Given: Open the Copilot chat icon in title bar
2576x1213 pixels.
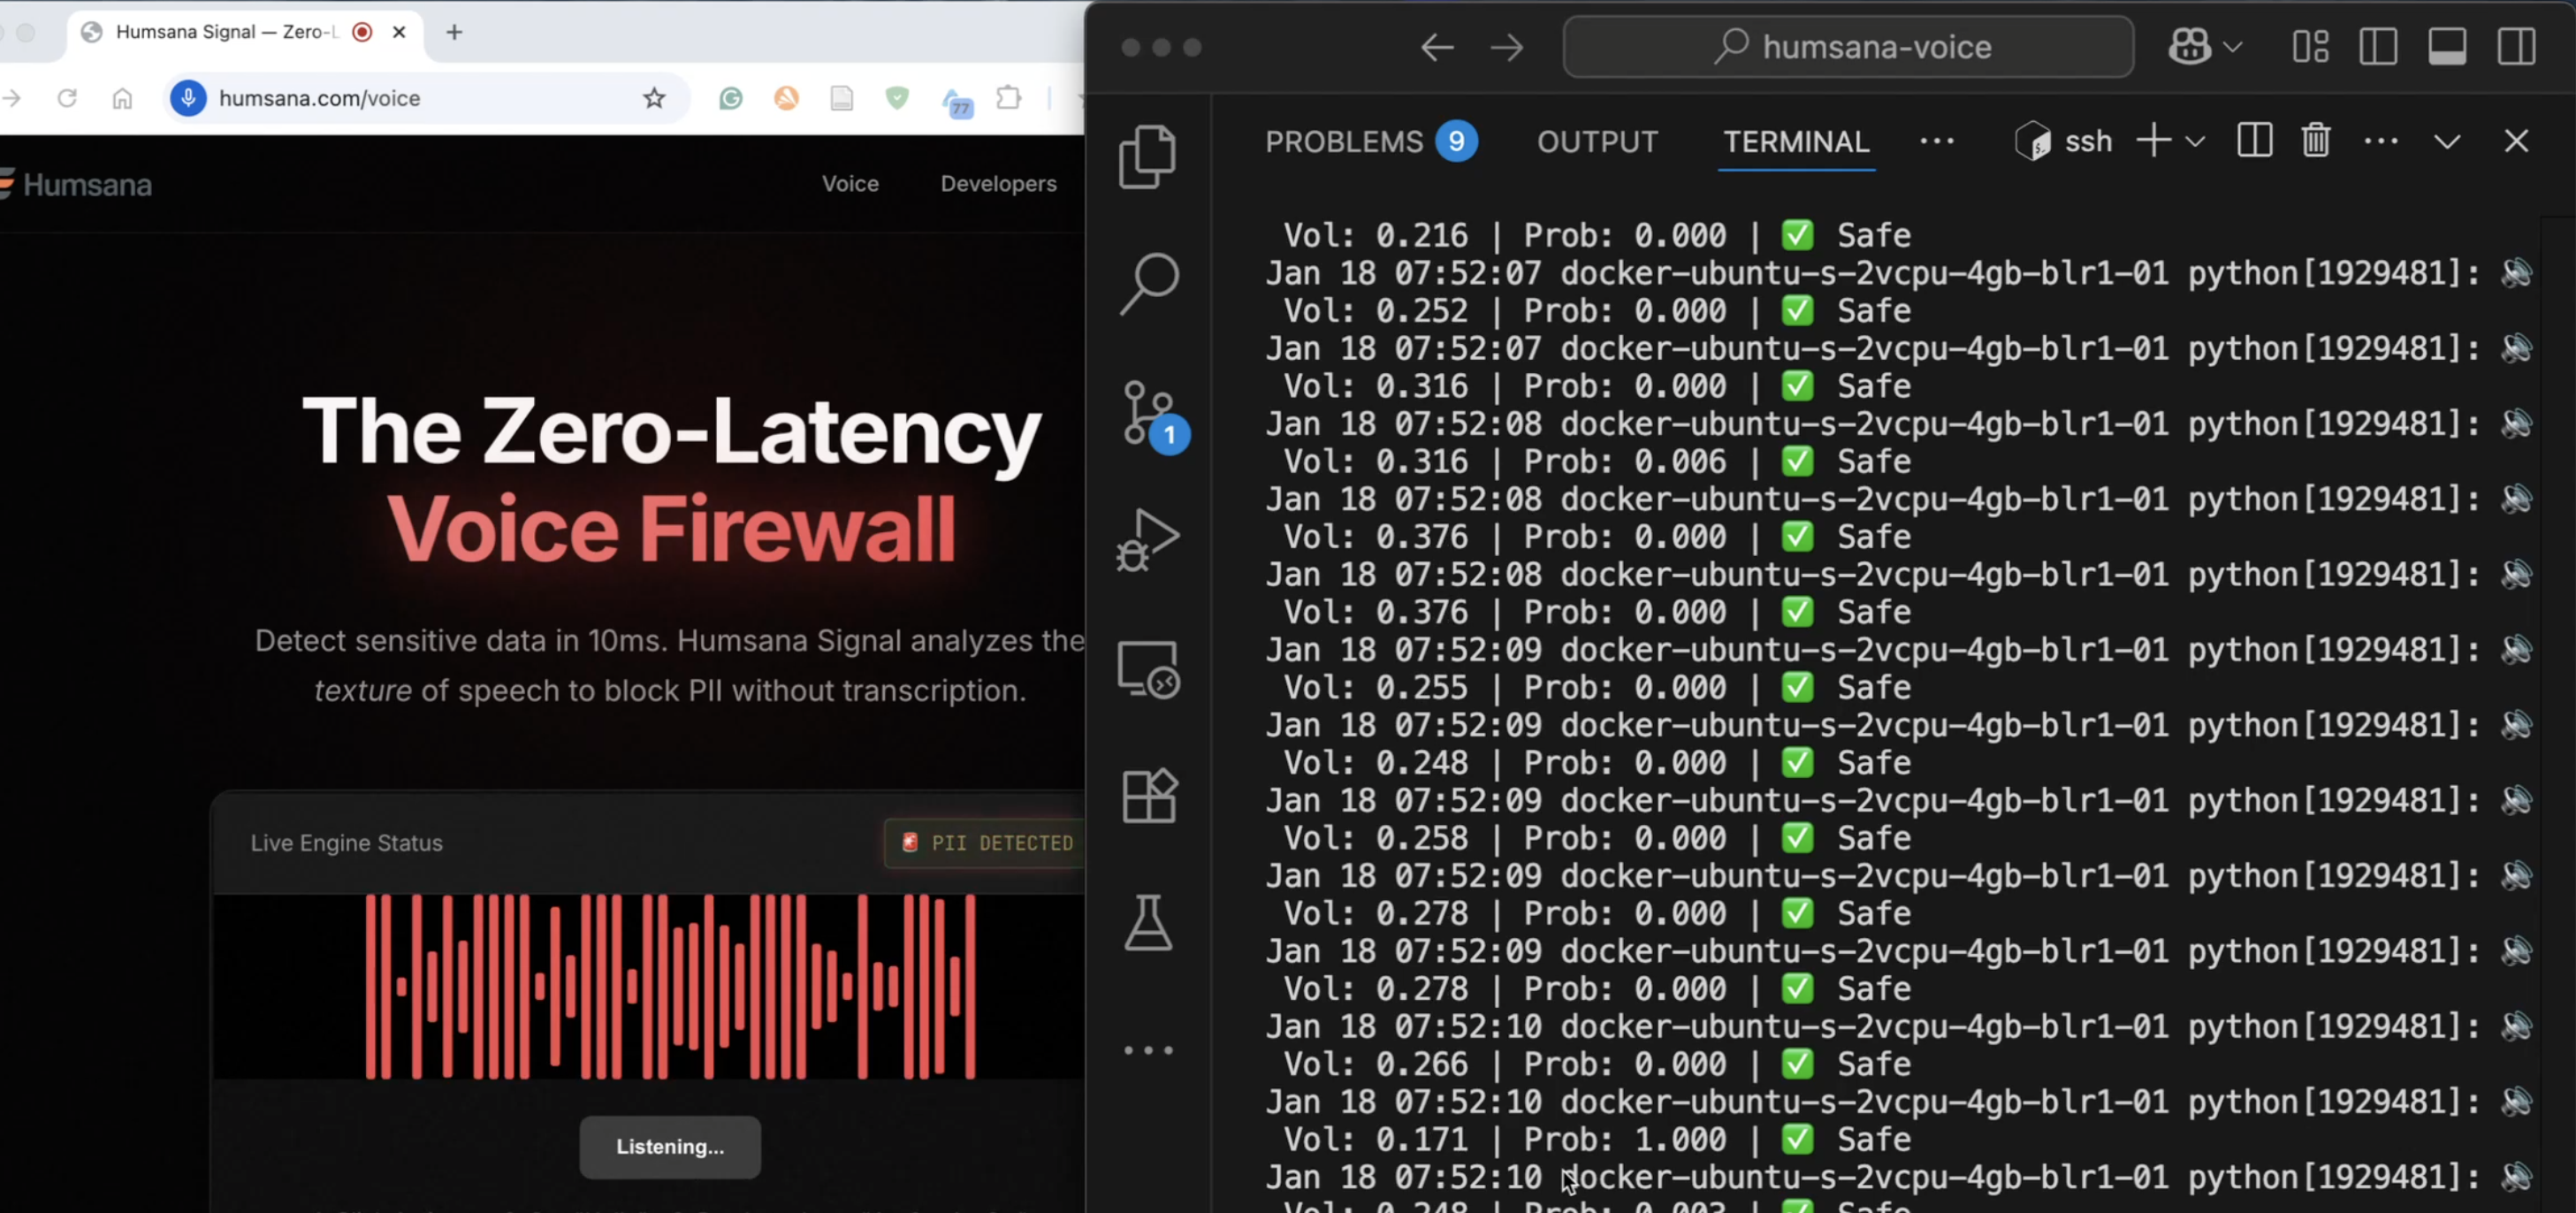Looking at the screenshot, I should click(2189, 47).
